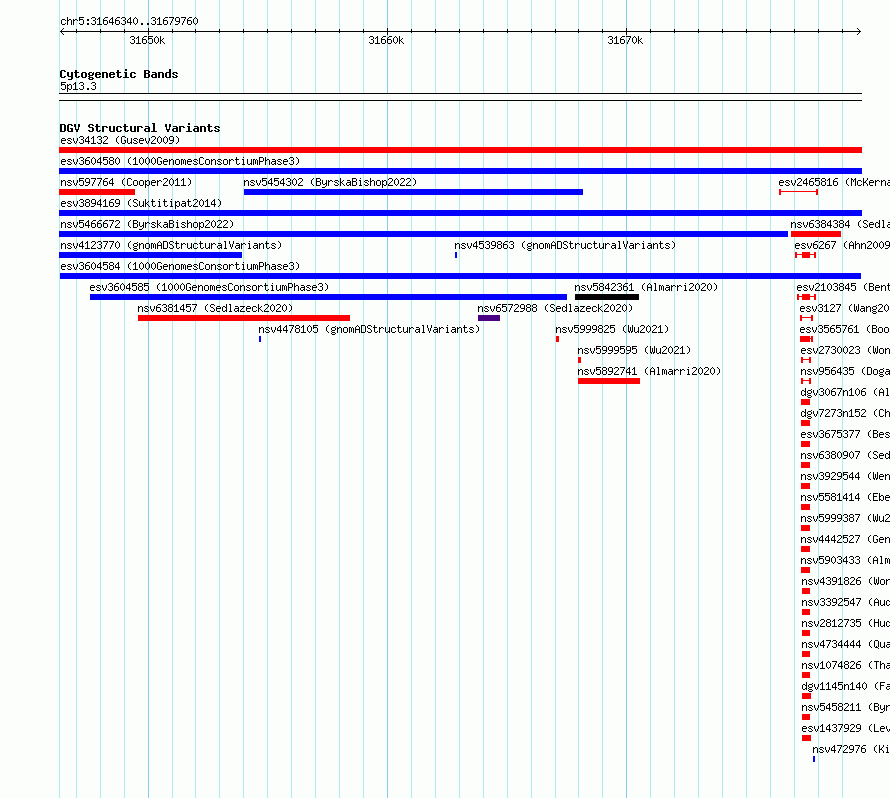Image resolution: width=890 pixels, height=798 pixels.
Task: Open nsv6384384 variant label
Action: click(x=840, y=224)
